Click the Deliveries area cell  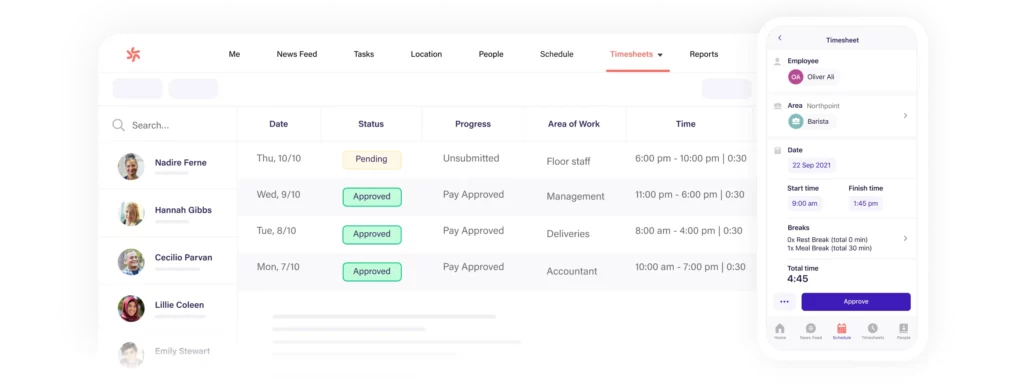[x=568, y=234]
